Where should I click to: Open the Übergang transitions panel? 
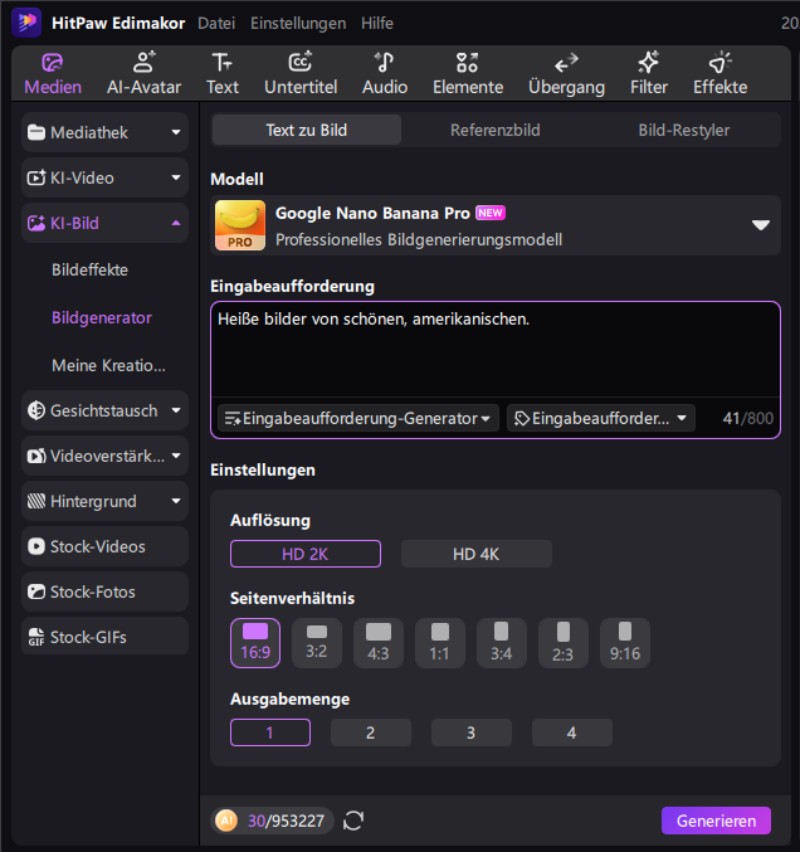coord(566,74)
